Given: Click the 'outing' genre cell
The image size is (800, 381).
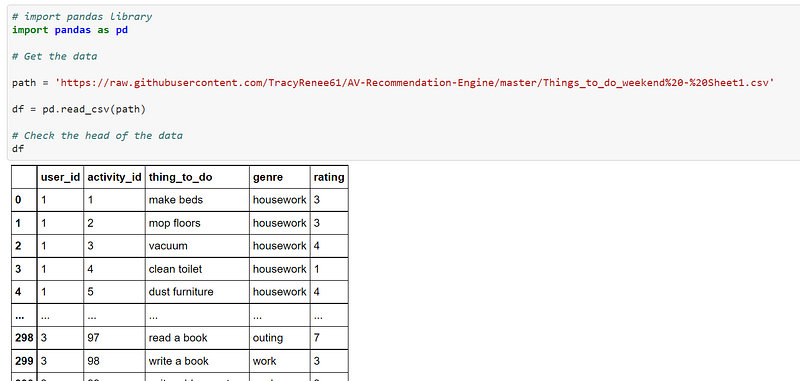Looking at the screenshot, I should point(280,338).
